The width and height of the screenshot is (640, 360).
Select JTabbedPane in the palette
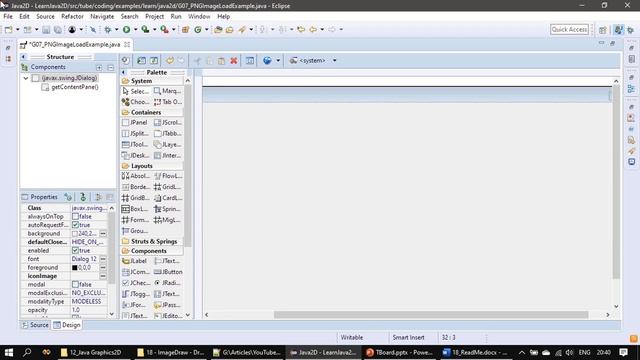click(167, 133)
